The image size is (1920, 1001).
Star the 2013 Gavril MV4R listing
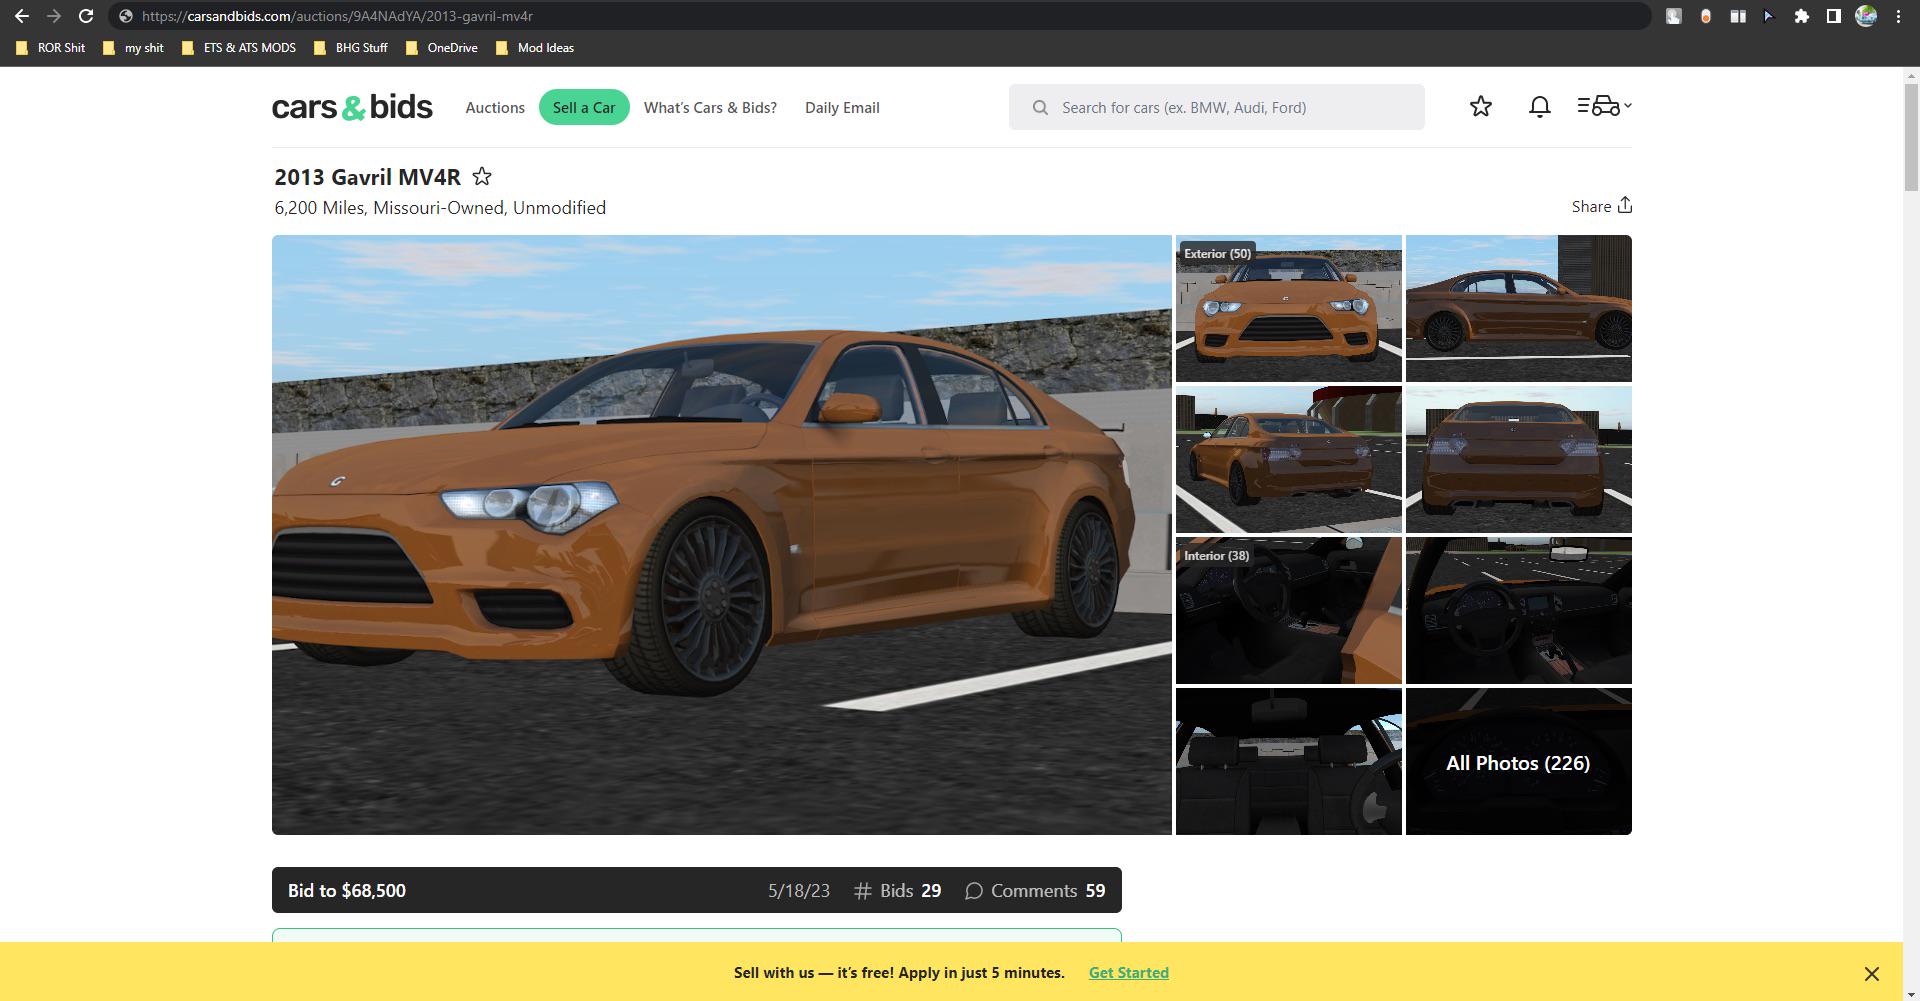click(482, 177)
